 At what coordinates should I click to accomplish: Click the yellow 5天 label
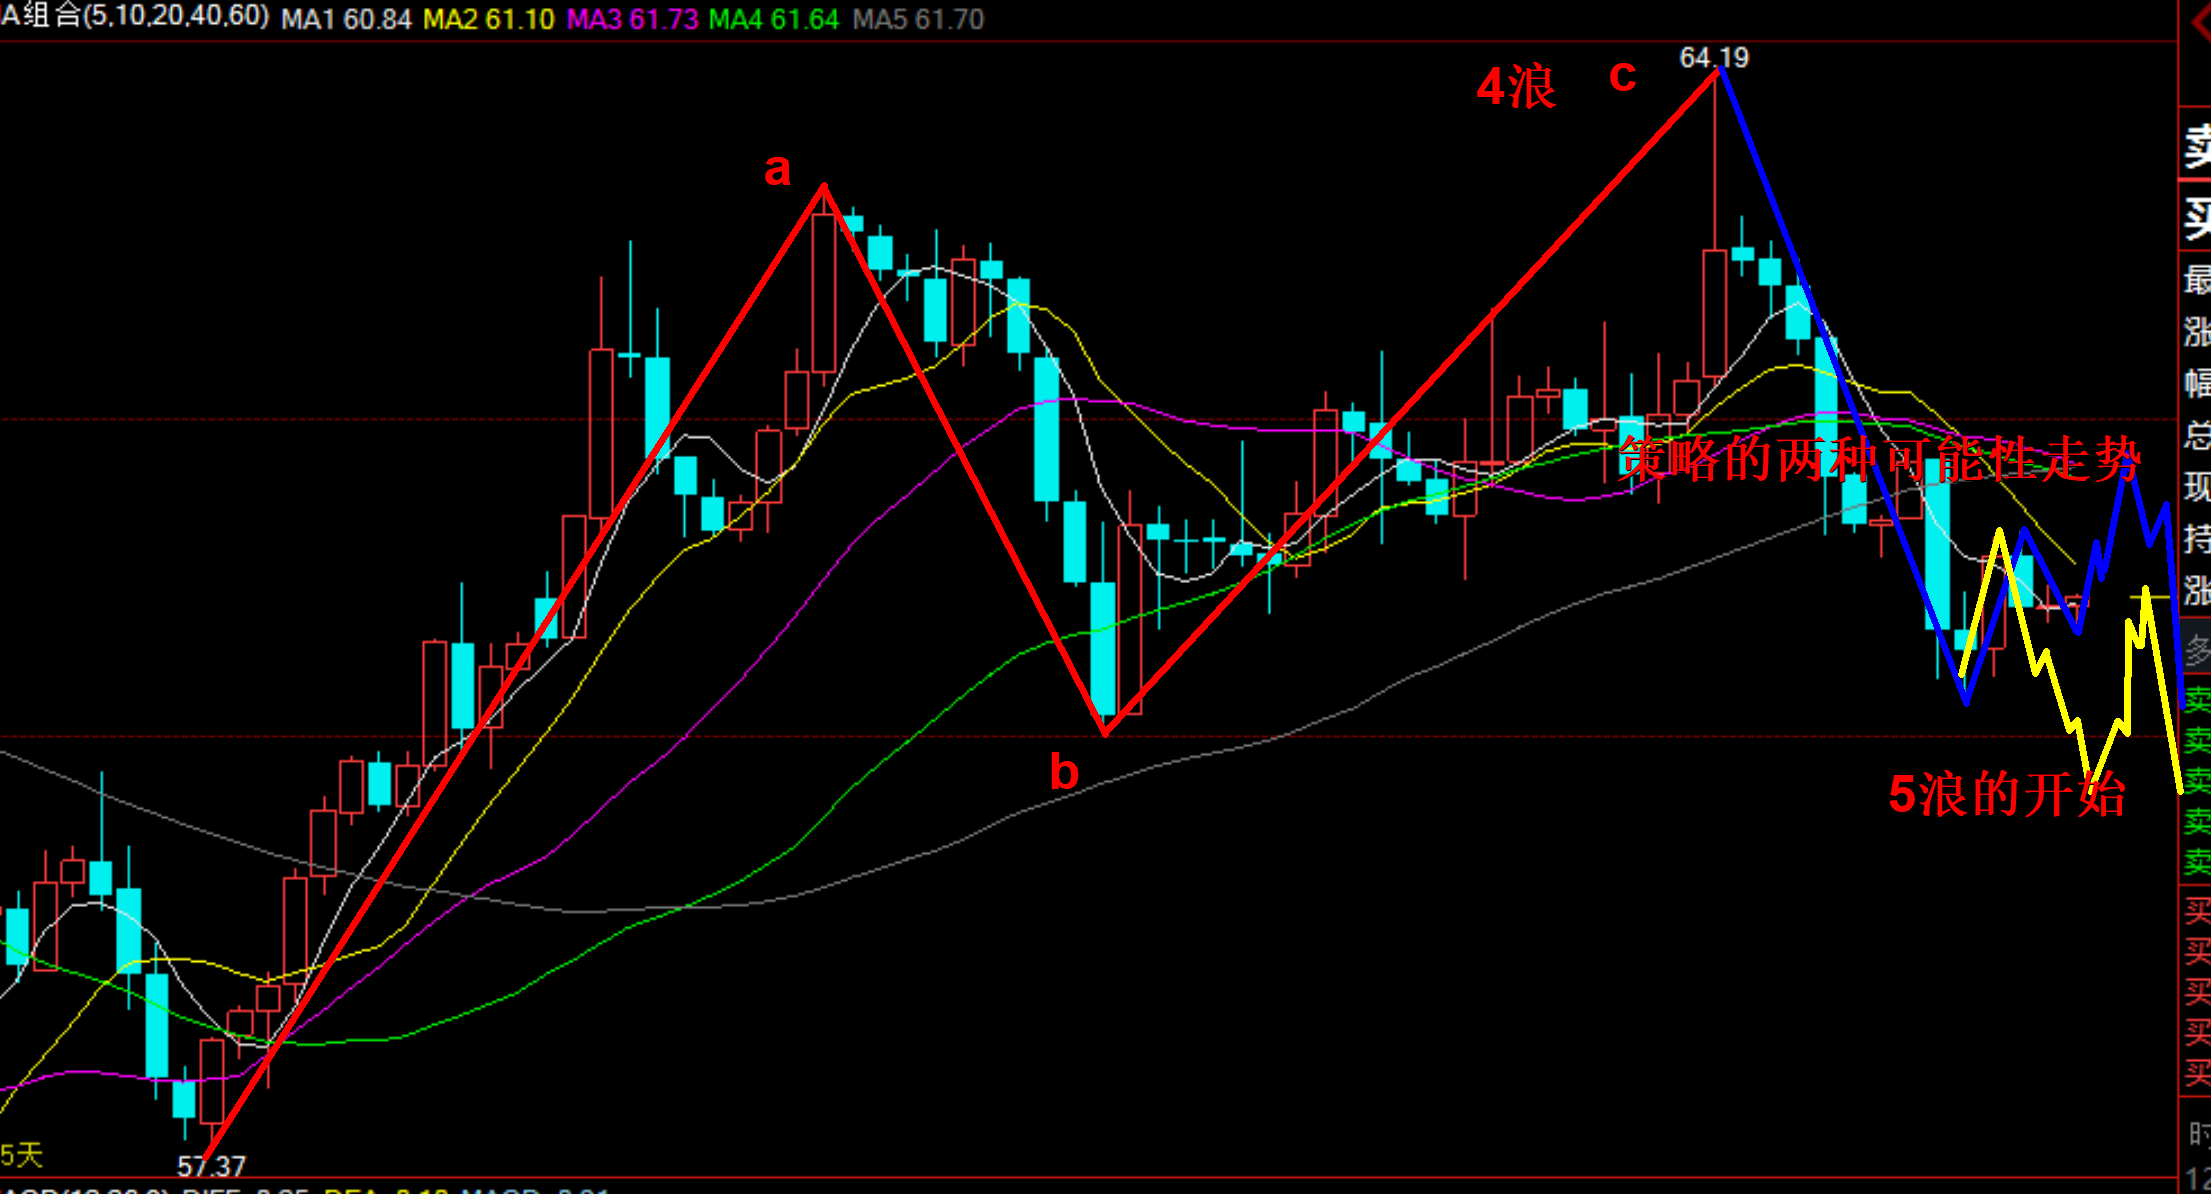pyautogui.click(x=22, y=1156)
